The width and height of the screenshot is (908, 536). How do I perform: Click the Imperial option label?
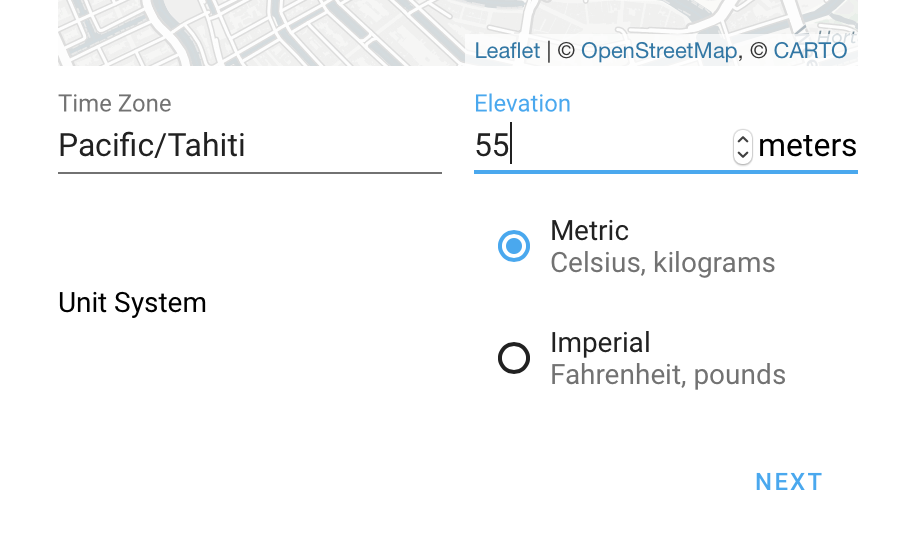[x=600, y=343]
